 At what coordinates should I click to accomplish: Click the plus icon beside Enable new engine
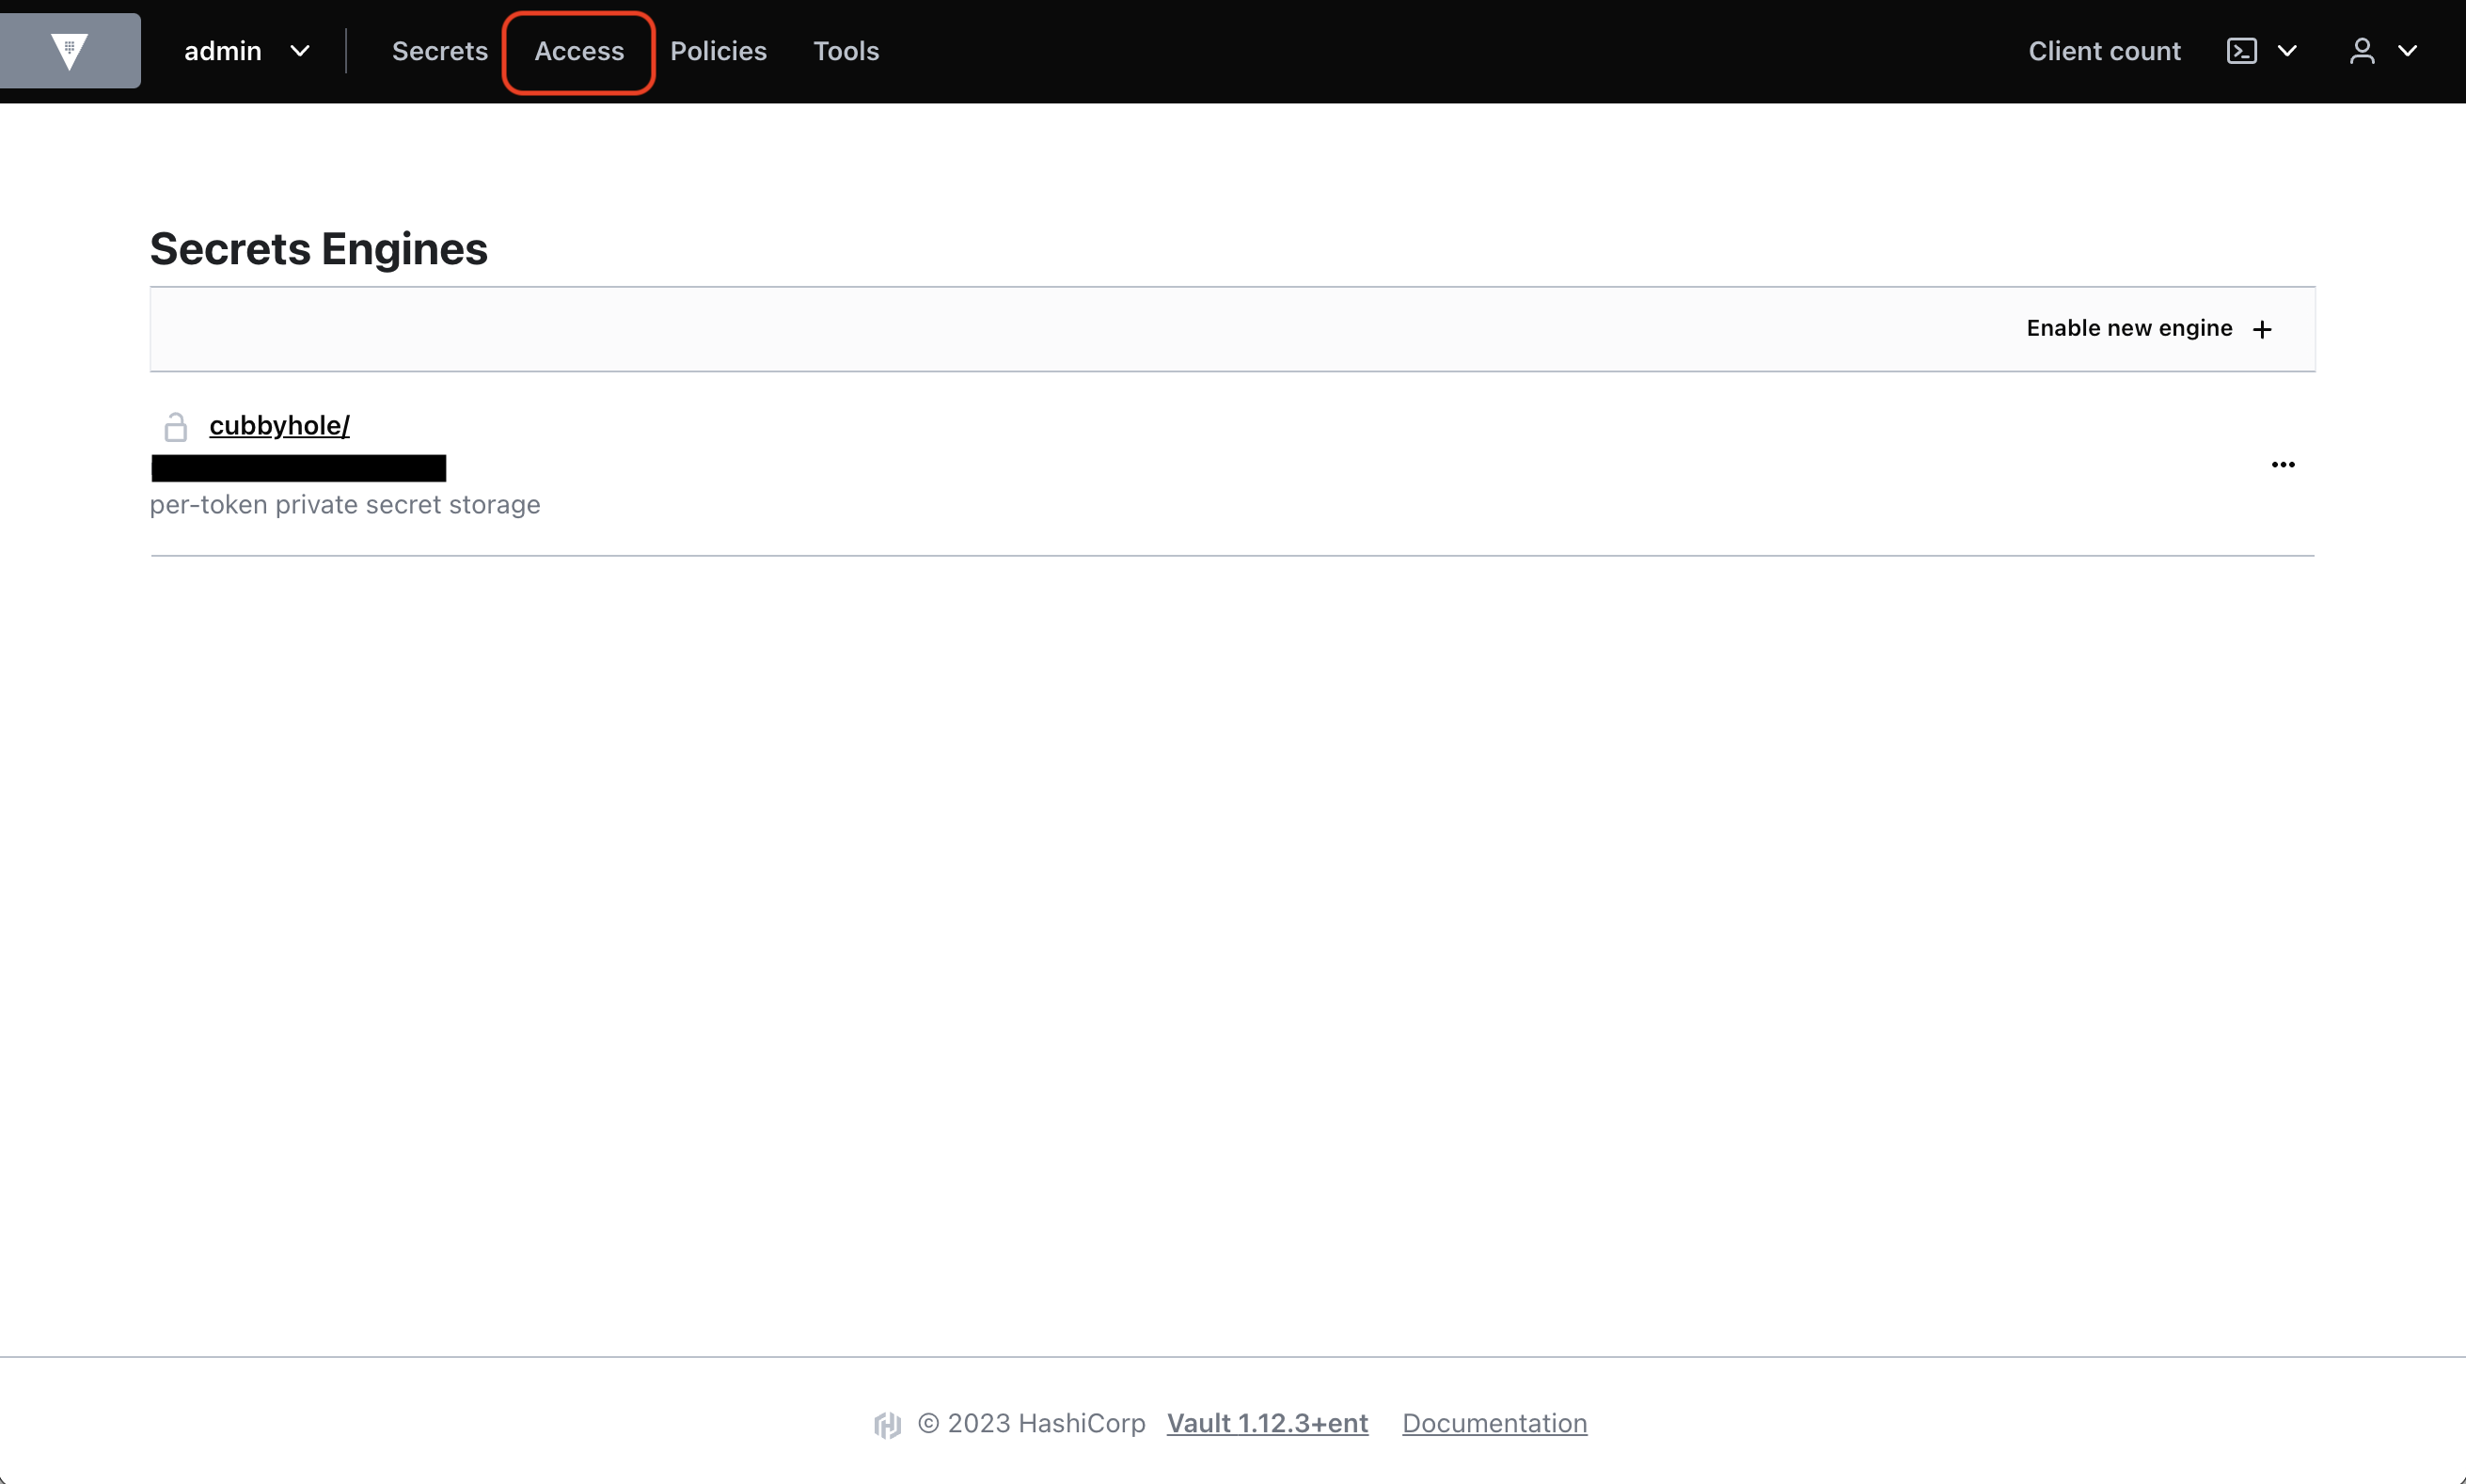click(2262, 330)
